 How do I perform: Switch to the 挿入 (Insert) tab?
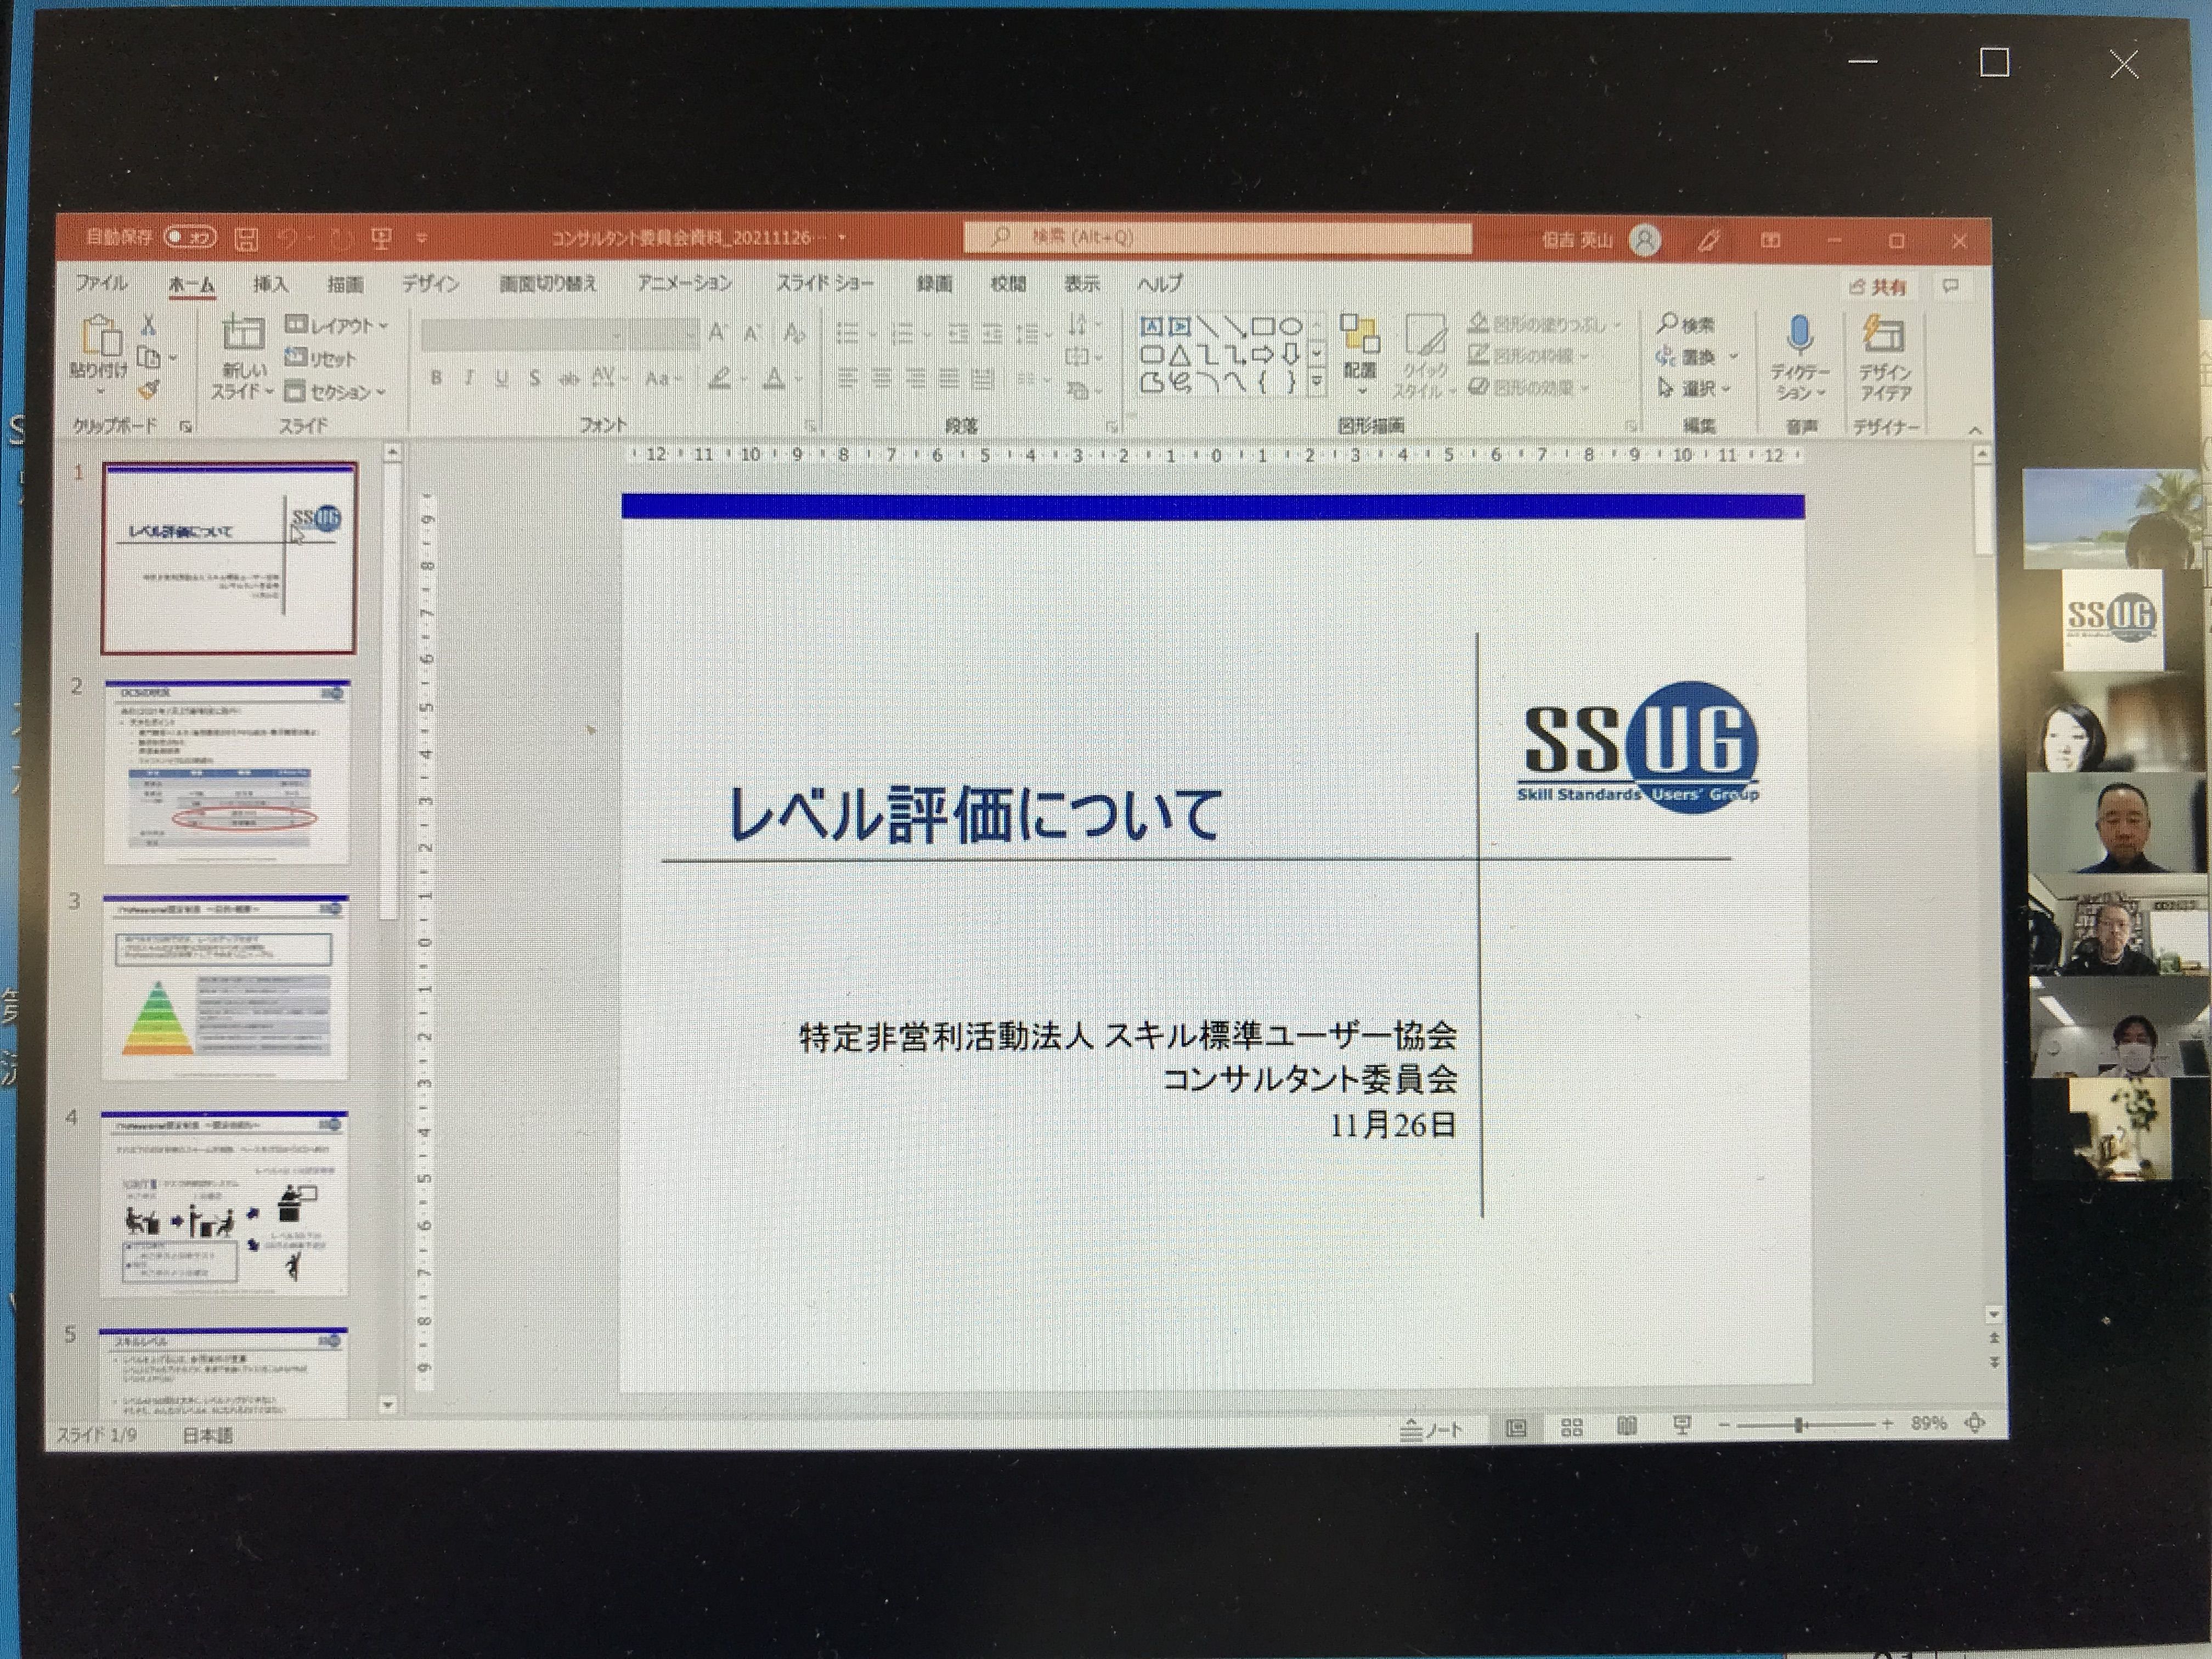point(270,284)
